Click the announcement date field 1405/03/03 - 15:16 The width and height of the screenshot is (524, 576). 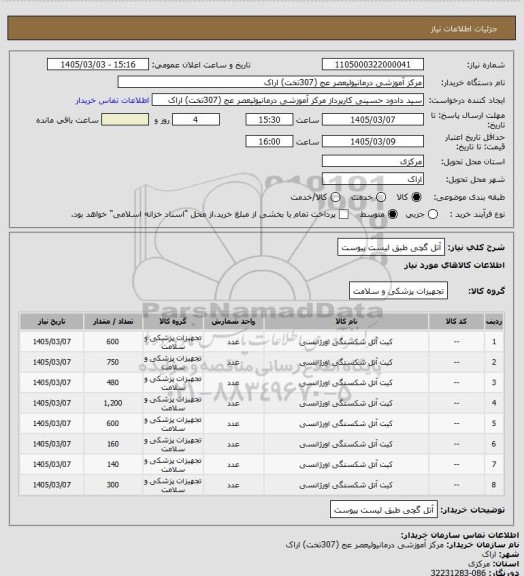(x=98, y=65)
